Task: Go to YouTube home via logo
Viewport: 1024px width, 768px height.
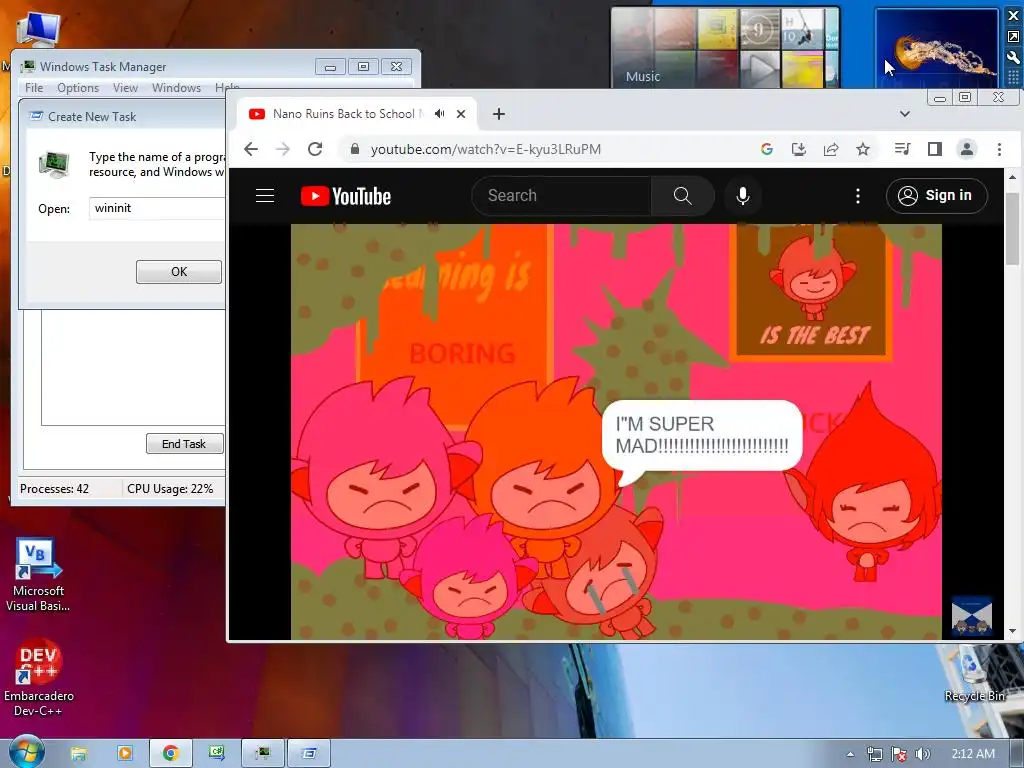Action: pos(345,196)
